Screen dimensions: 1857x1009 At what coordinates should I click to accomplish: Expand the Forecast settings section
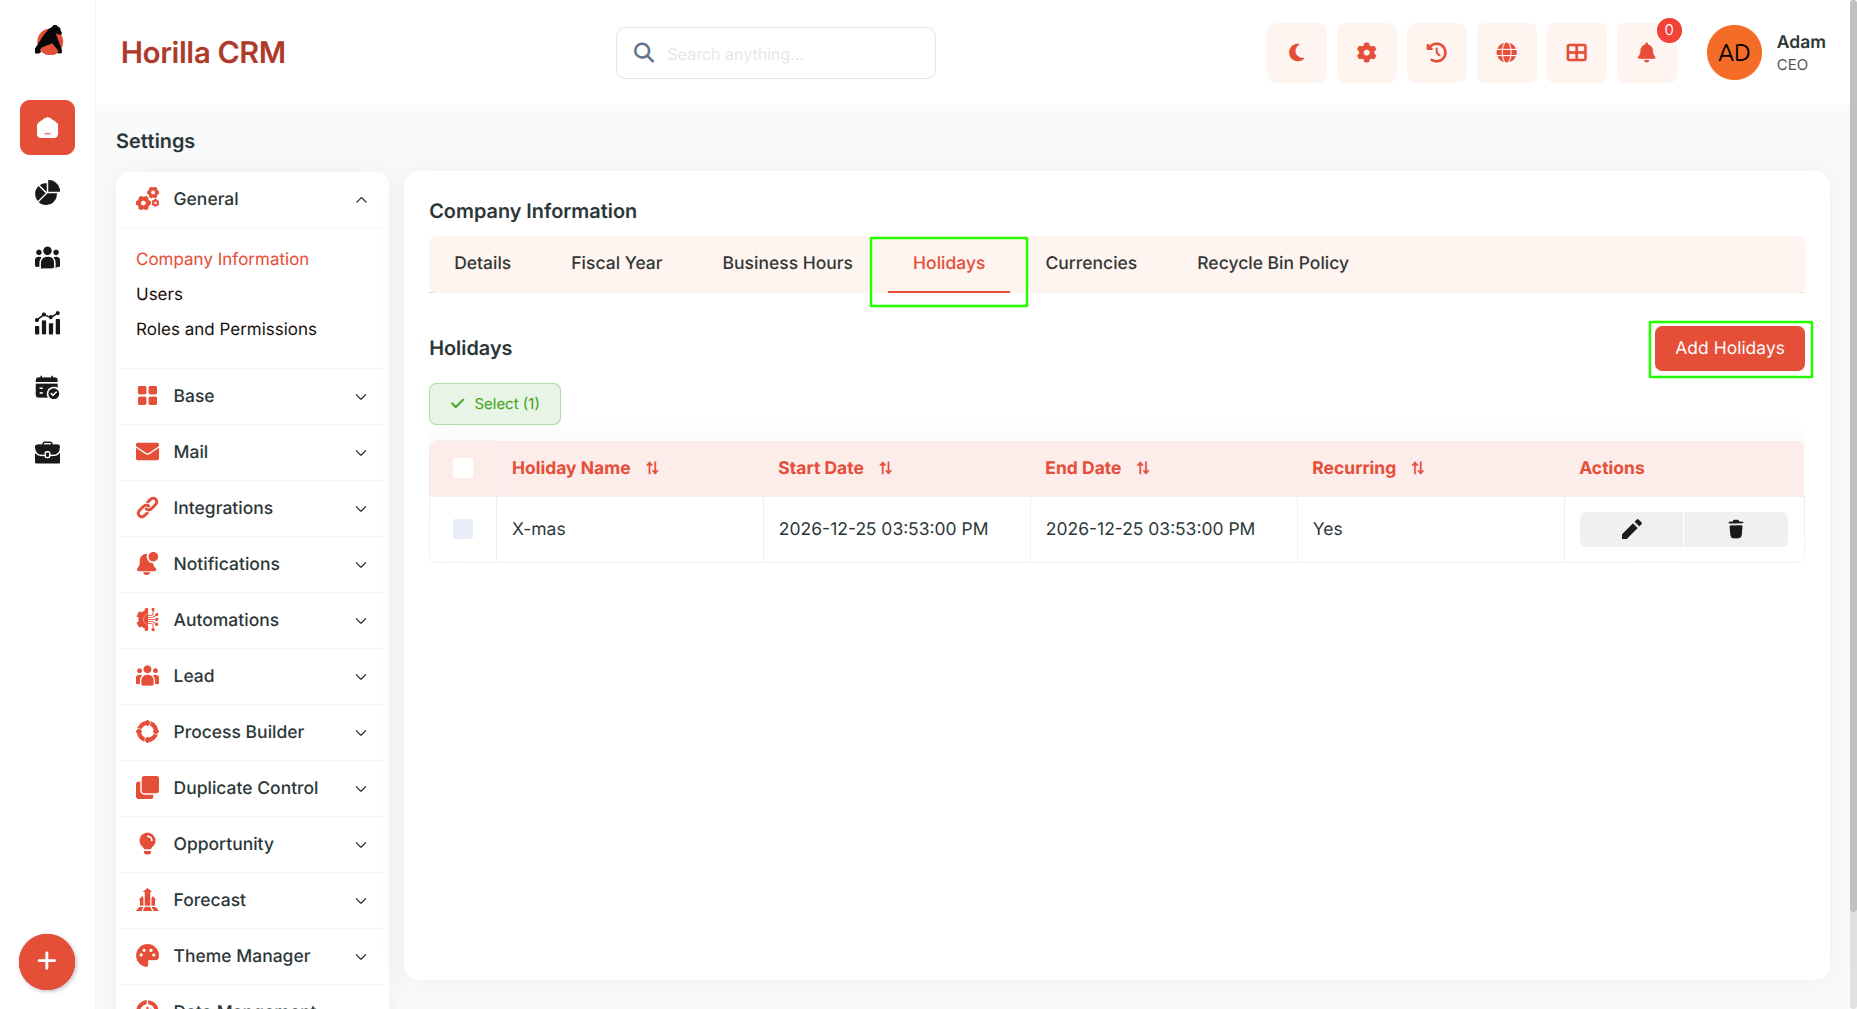pos(252,900)
